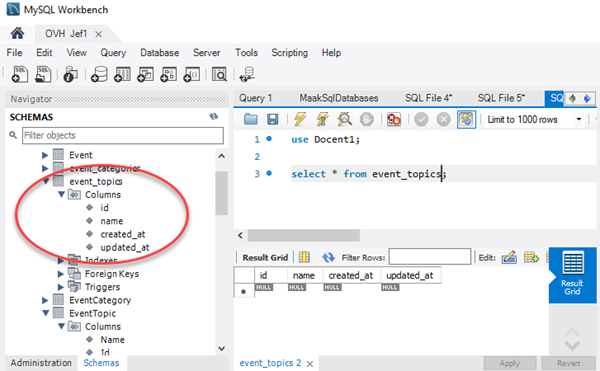Click the Apply button
This screenshot has height=371, width=600.
509,363
